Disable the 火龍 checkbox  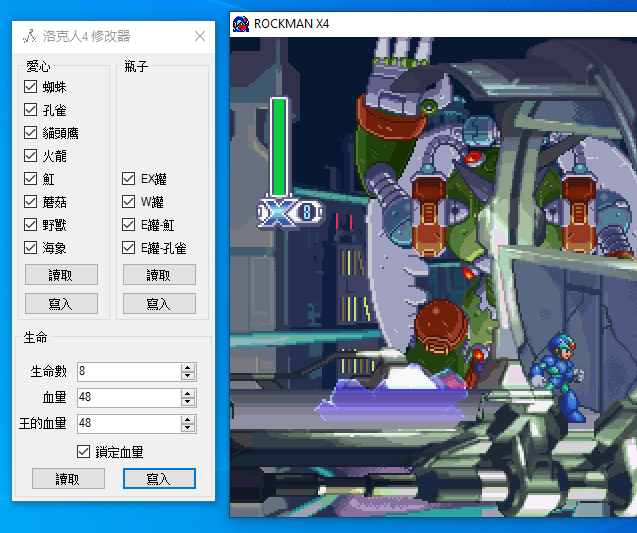pos(30,156)
